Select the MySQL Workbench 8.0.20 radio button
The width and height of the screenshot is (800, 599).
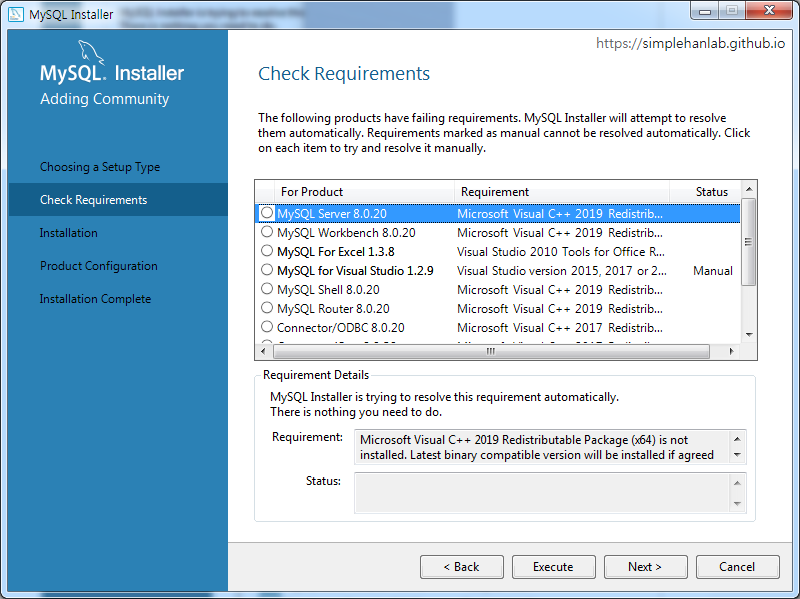[267, 232]
